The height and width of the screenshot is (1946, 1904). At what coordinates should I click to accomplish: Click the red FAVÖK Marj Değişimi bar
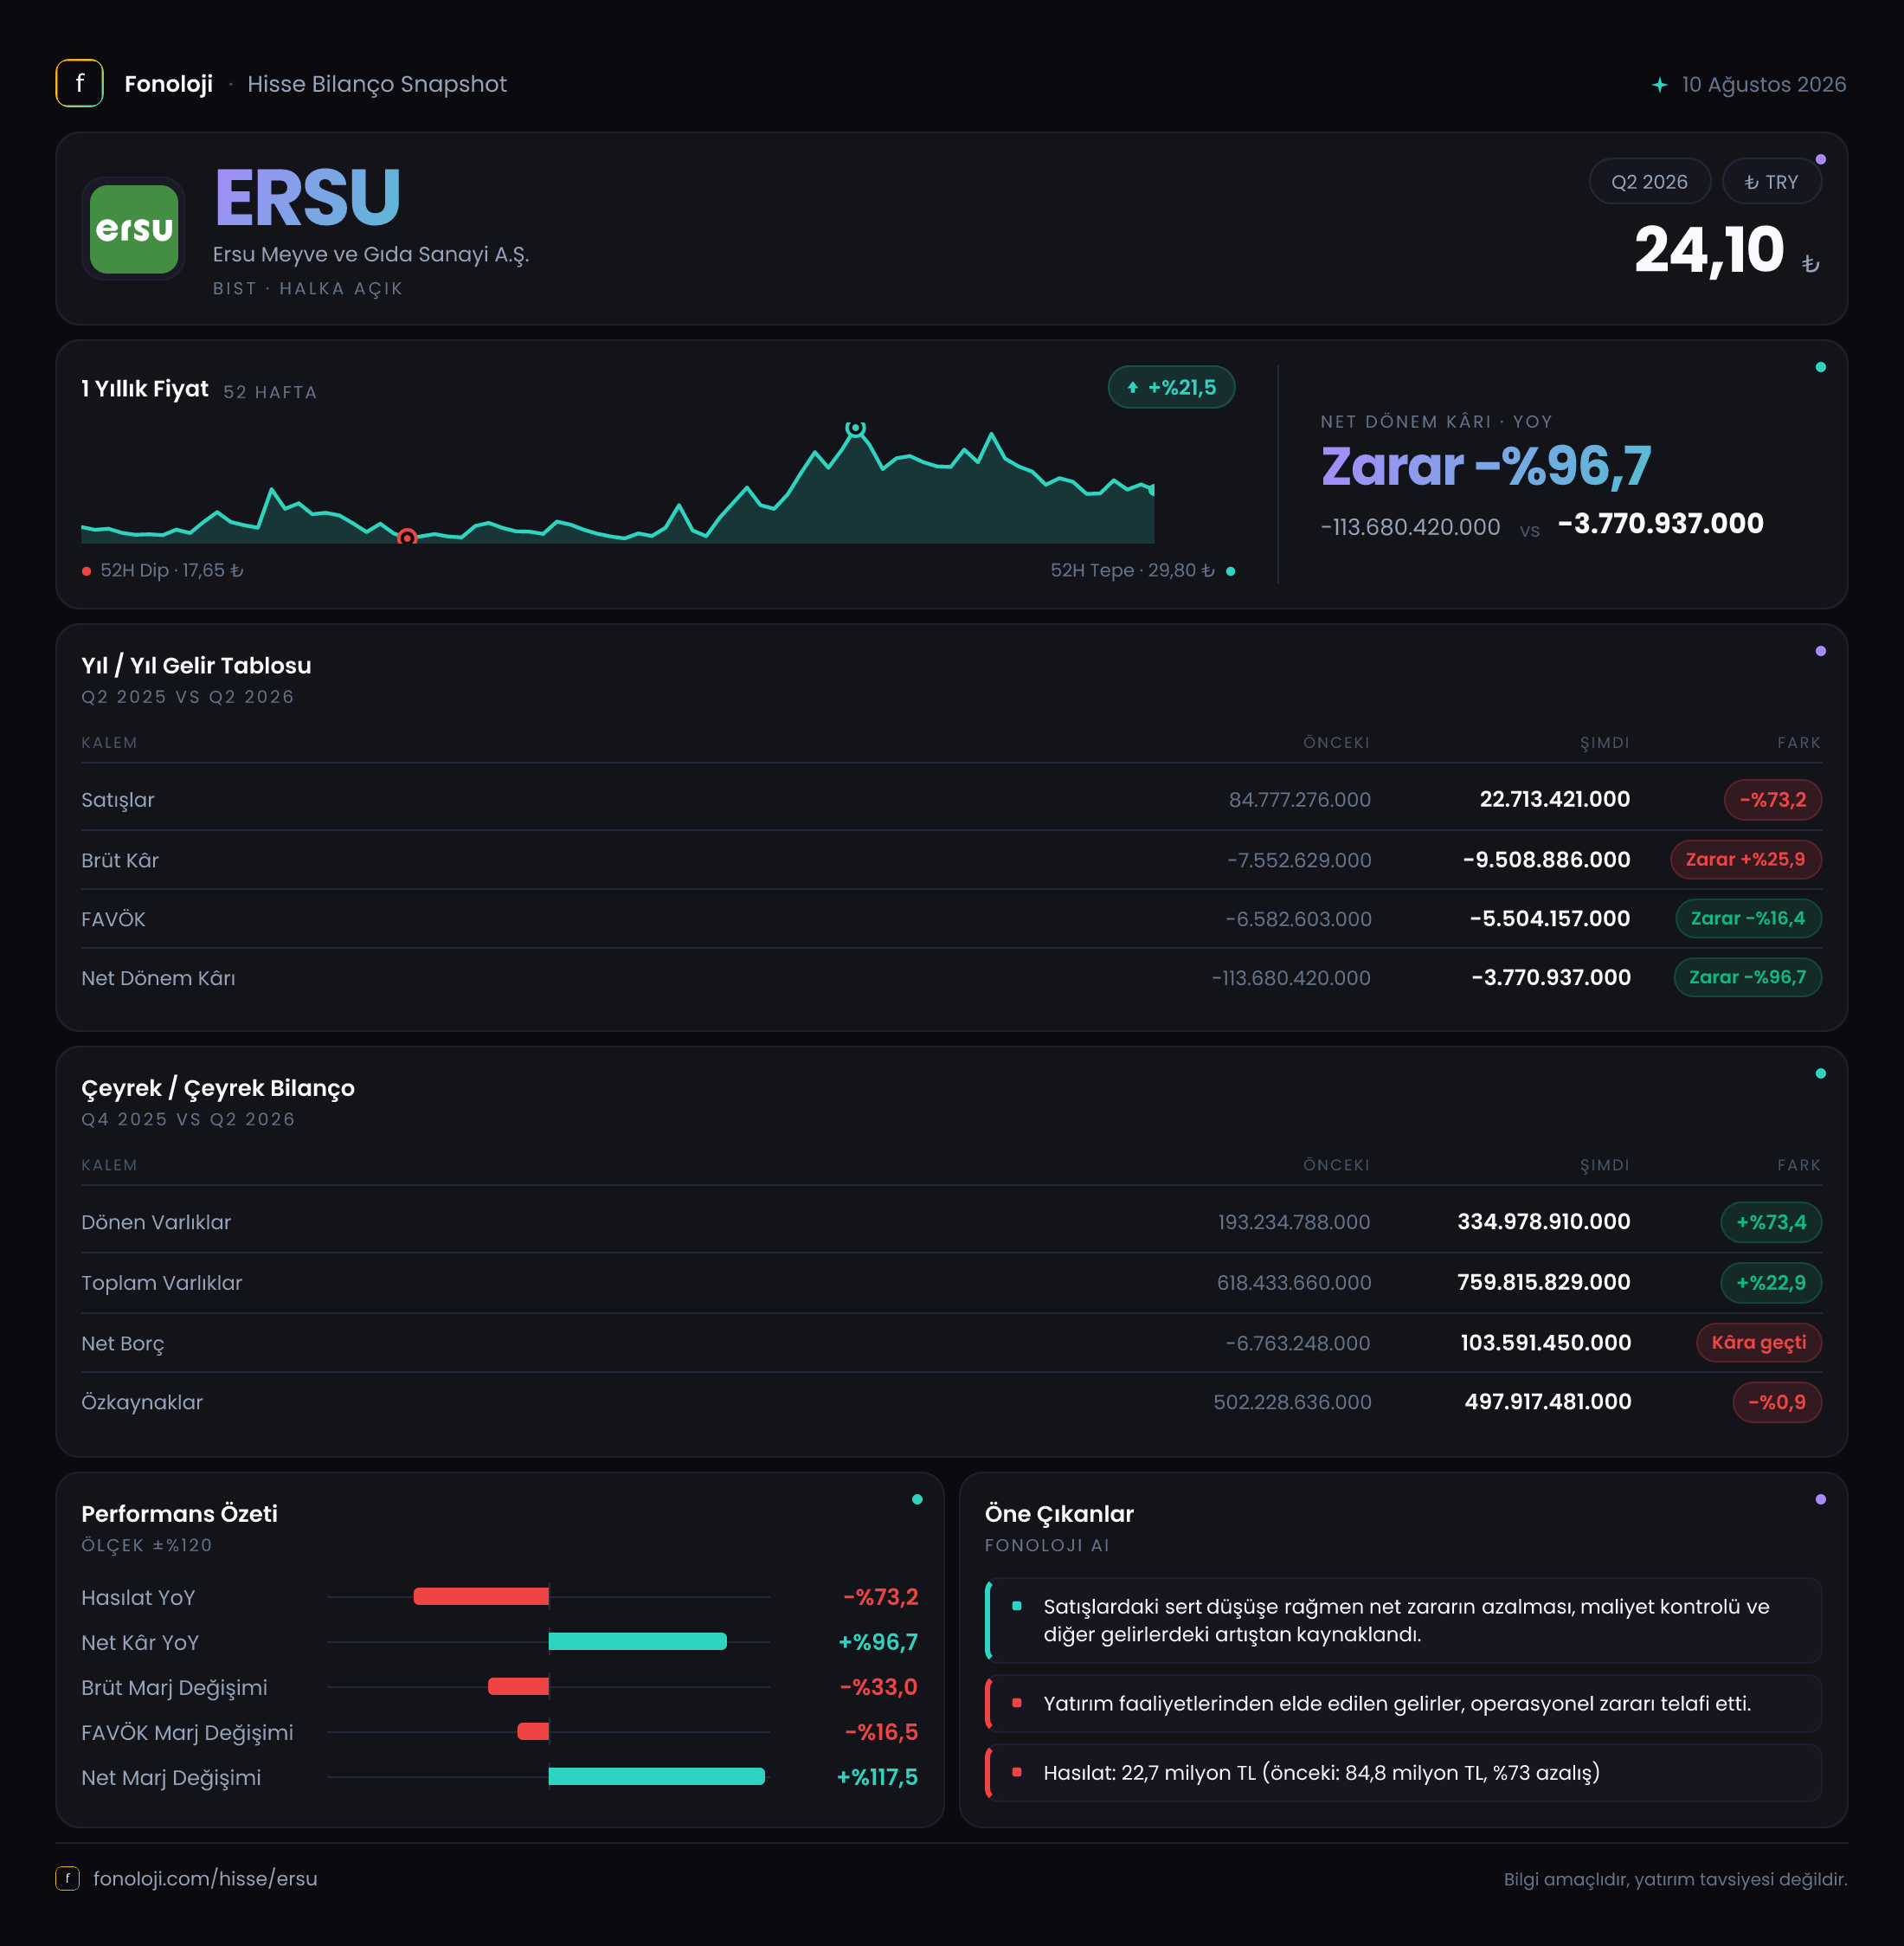click(533, 1731)
